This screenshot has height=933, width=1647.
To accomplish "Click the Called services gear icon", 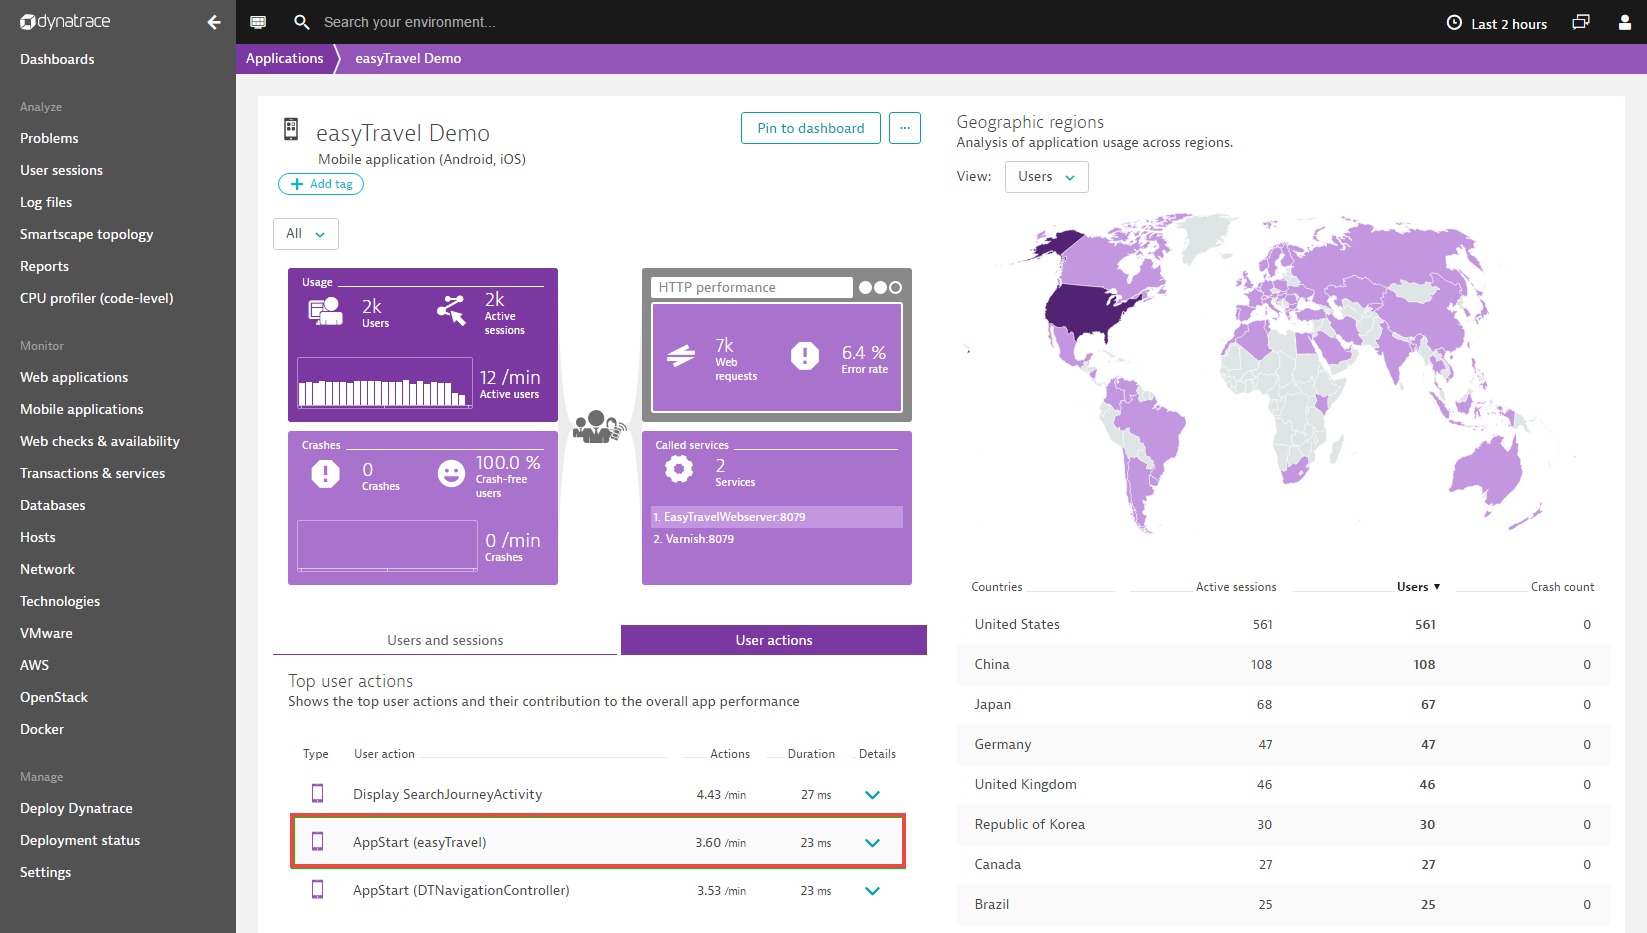I will point(679,468).
